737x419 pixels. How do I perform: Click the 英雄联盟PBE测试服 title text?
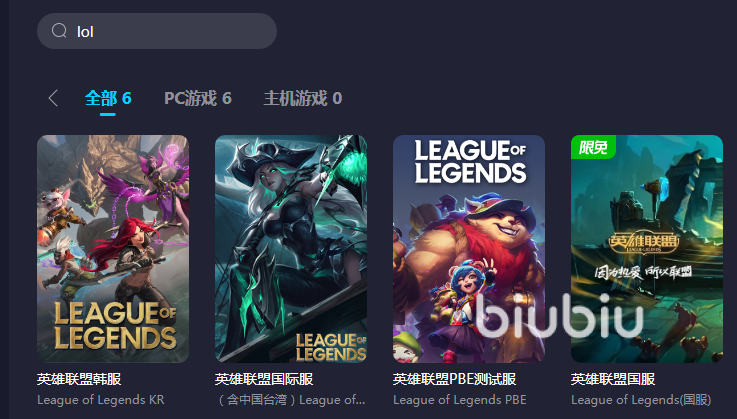(x=454, y=379)
